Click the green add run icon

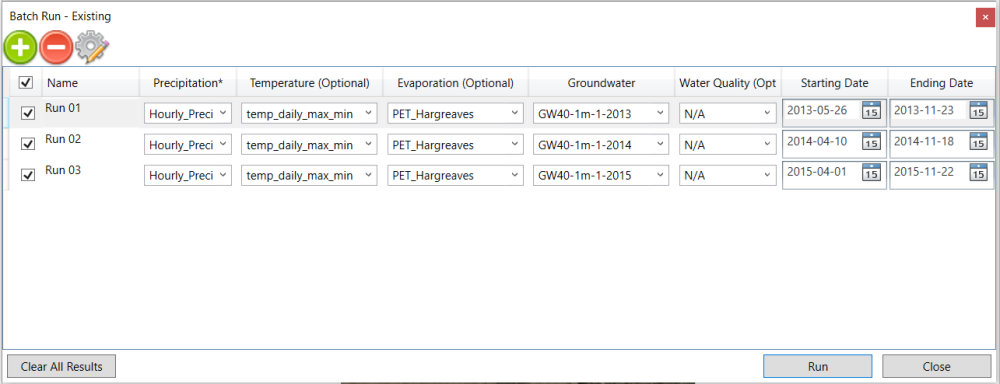[20, 48]
